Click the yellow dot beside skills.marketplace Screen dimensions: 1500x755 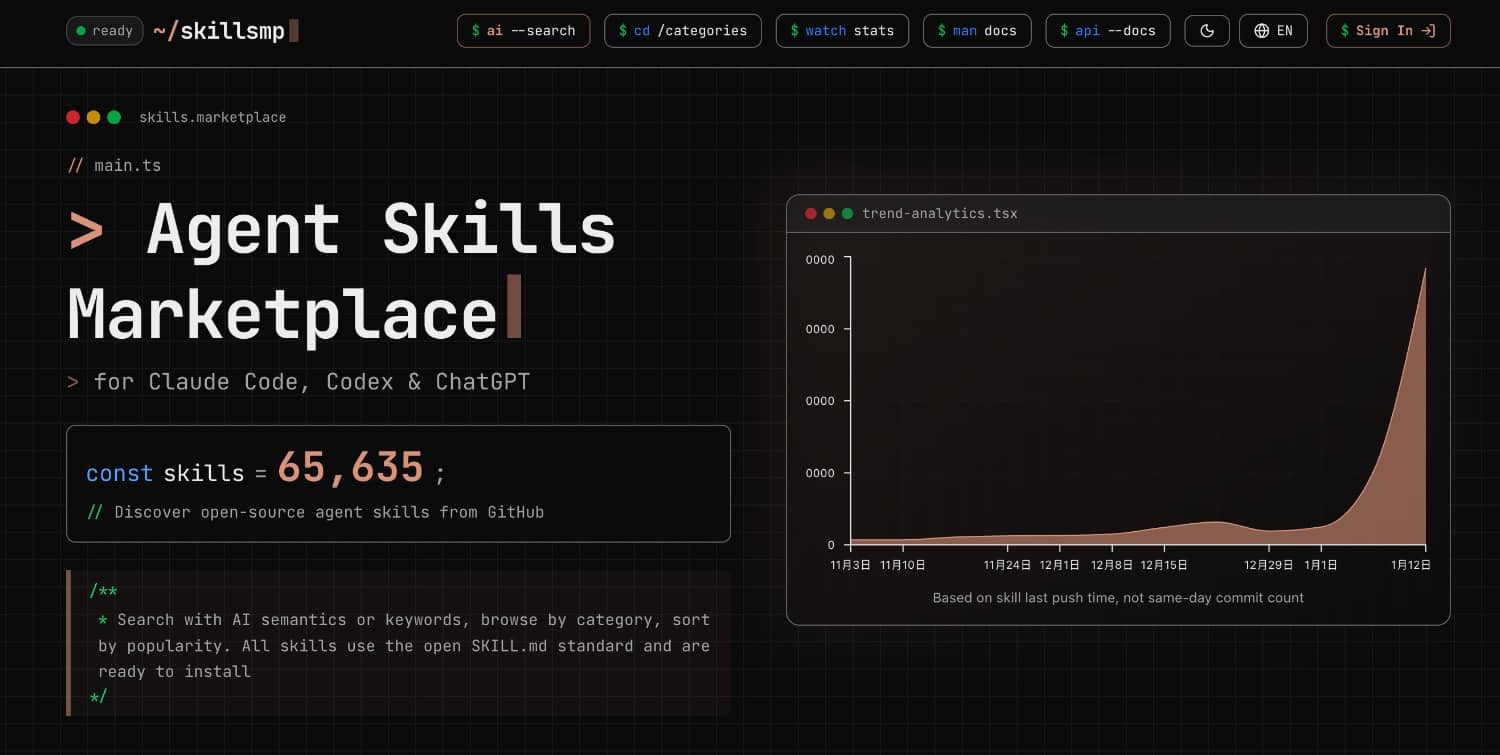[x=94, y=117]
